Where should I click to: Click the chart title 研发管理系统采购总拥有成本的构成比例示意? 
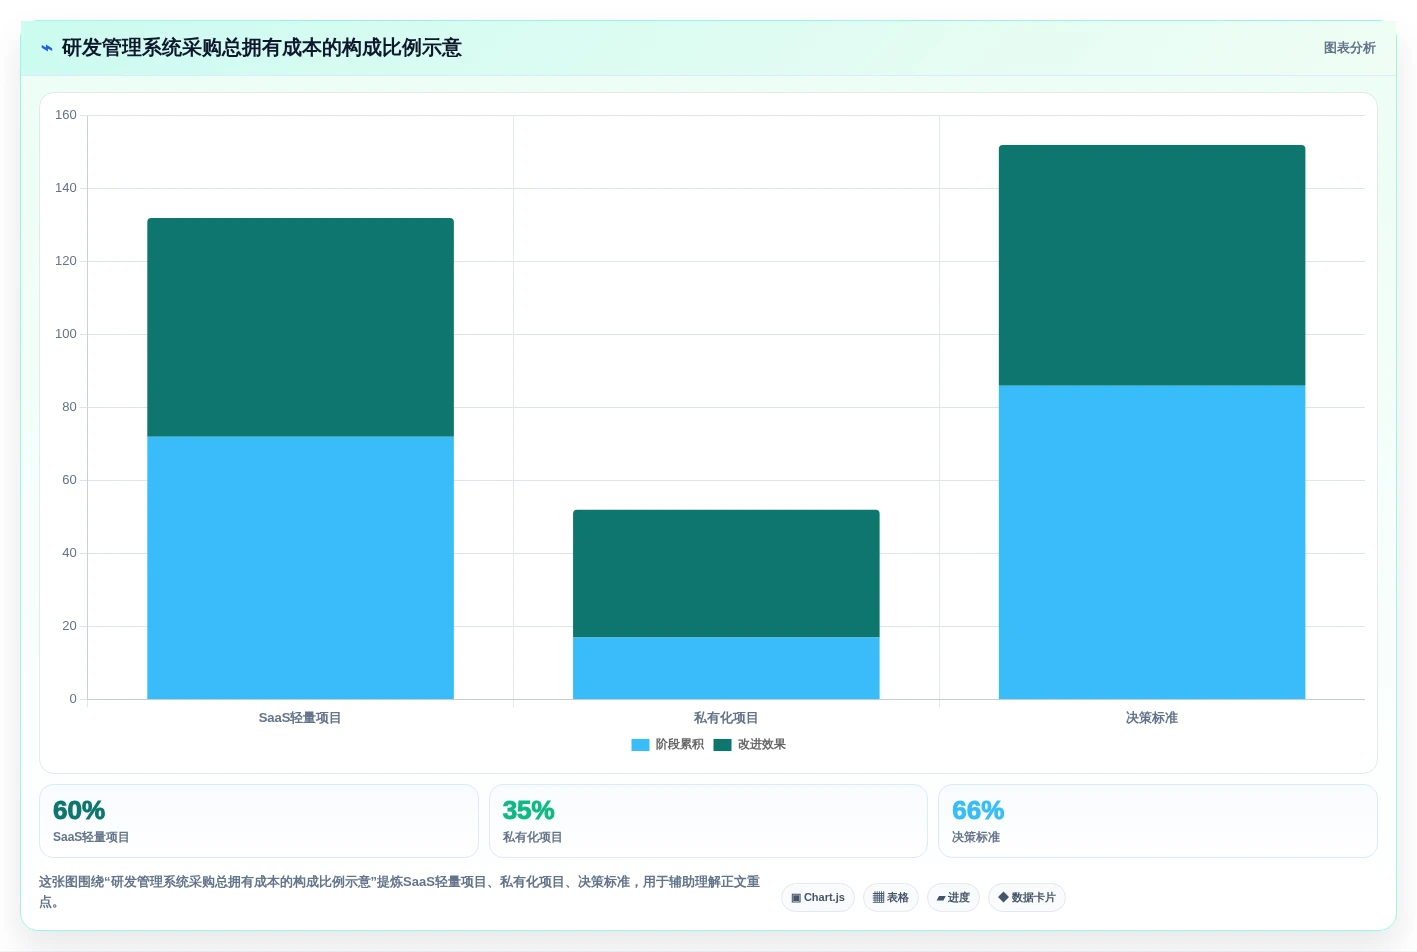[261, 48]
